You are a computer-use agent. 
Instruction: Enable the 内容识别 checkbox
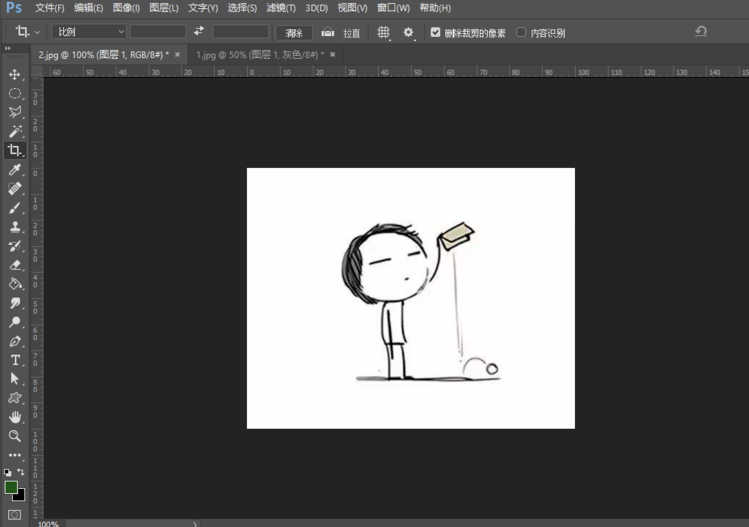tap(522, 32)
